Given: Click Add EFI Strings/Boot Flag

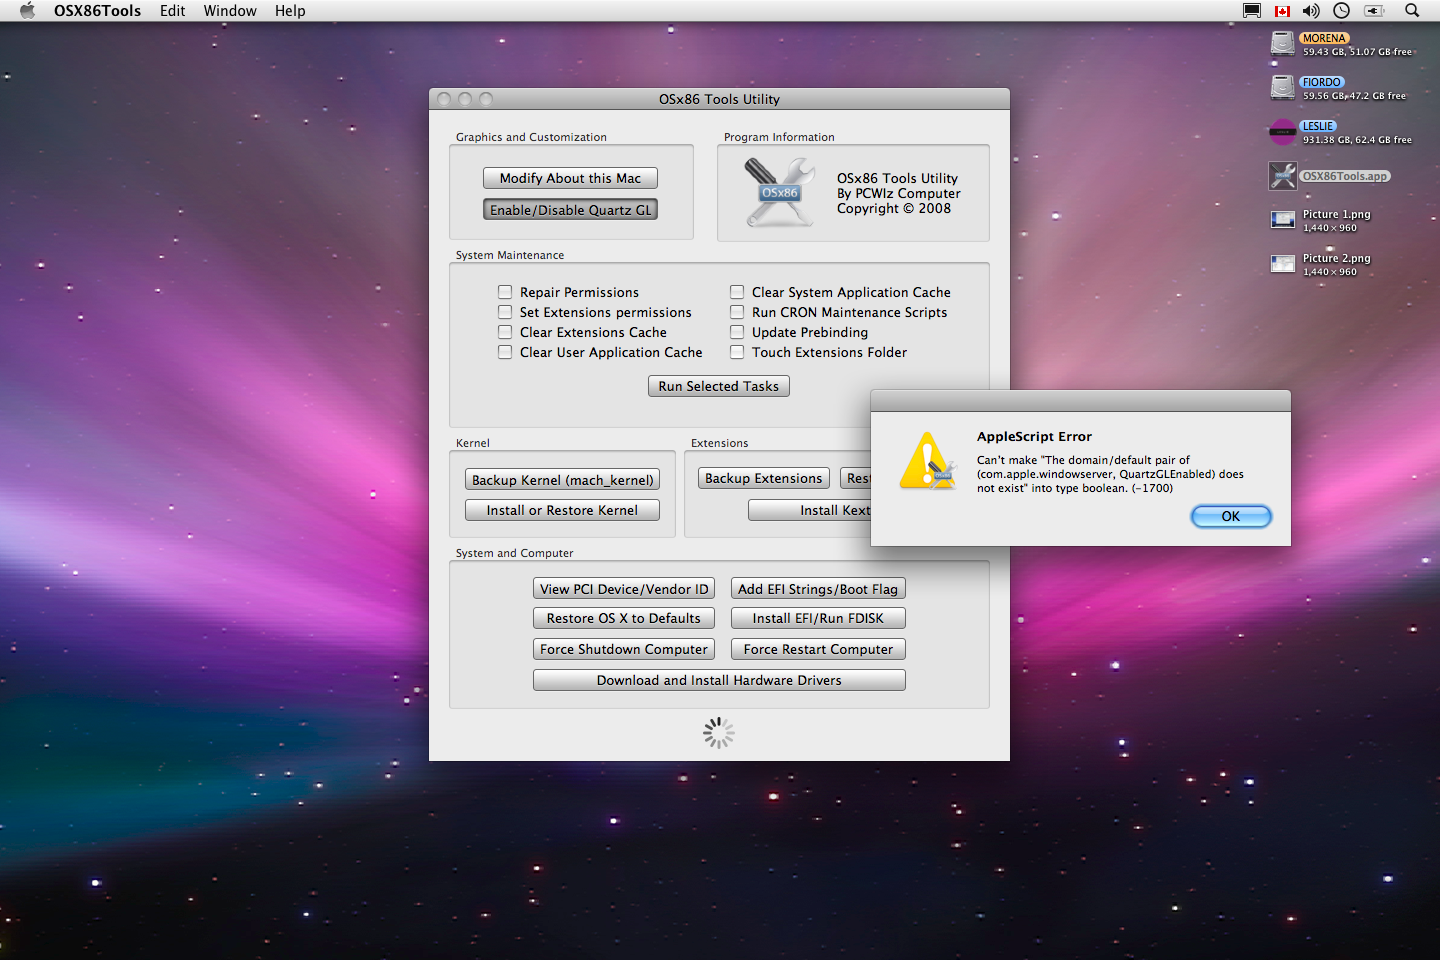Looking at the screenshot, I should (818, 589).
